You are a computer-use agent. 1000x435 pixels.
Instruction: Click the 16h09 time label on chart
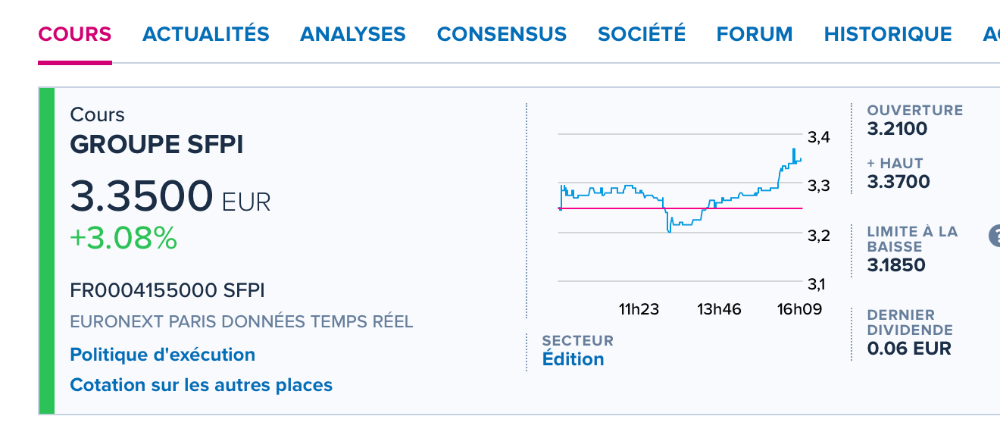coord(799,309)
